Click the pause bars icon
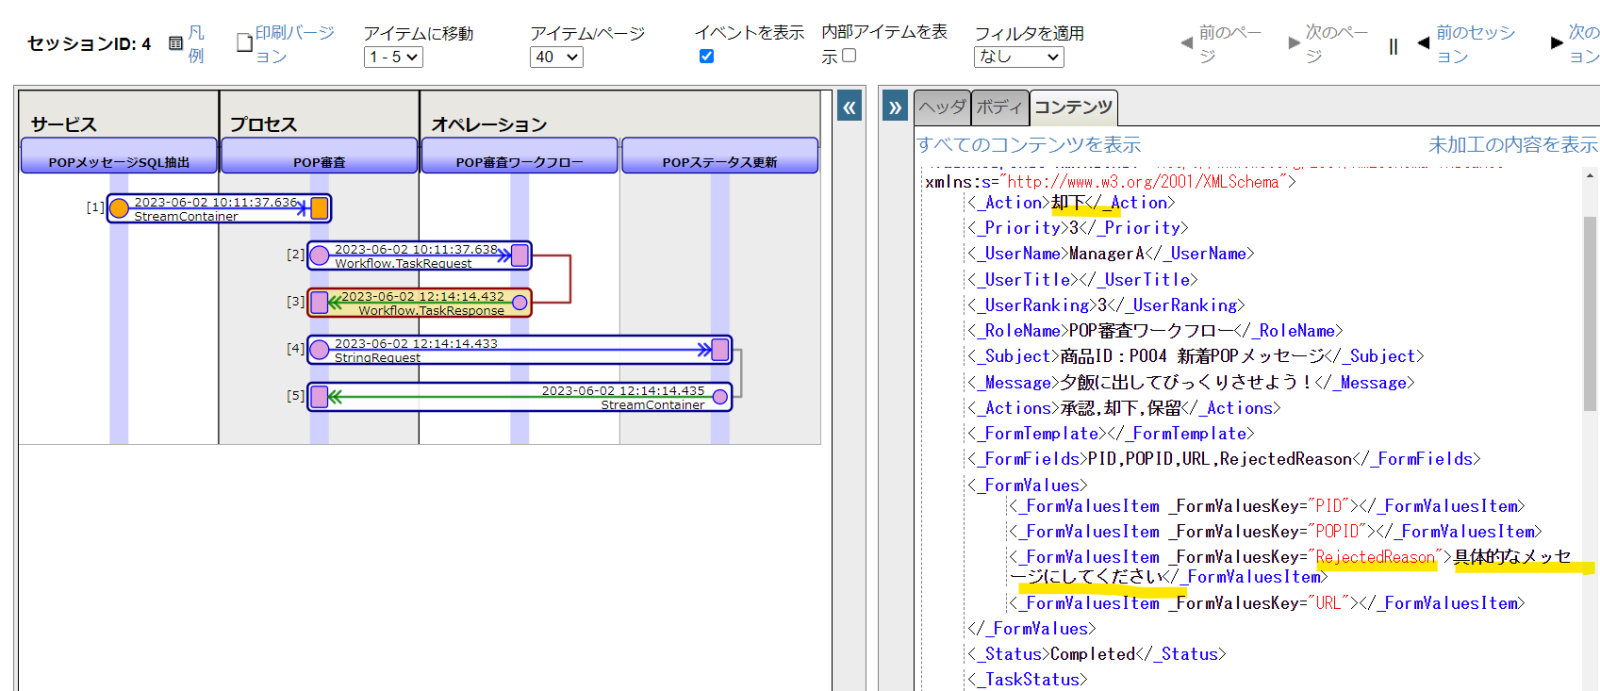This screenshot has width=1600, height=691. [1393, 46]
